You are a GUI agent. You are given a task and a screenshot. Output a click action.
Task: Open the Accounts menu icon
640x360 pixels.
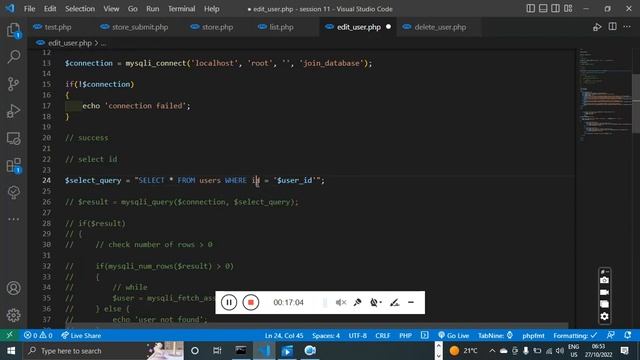[13, 288]
